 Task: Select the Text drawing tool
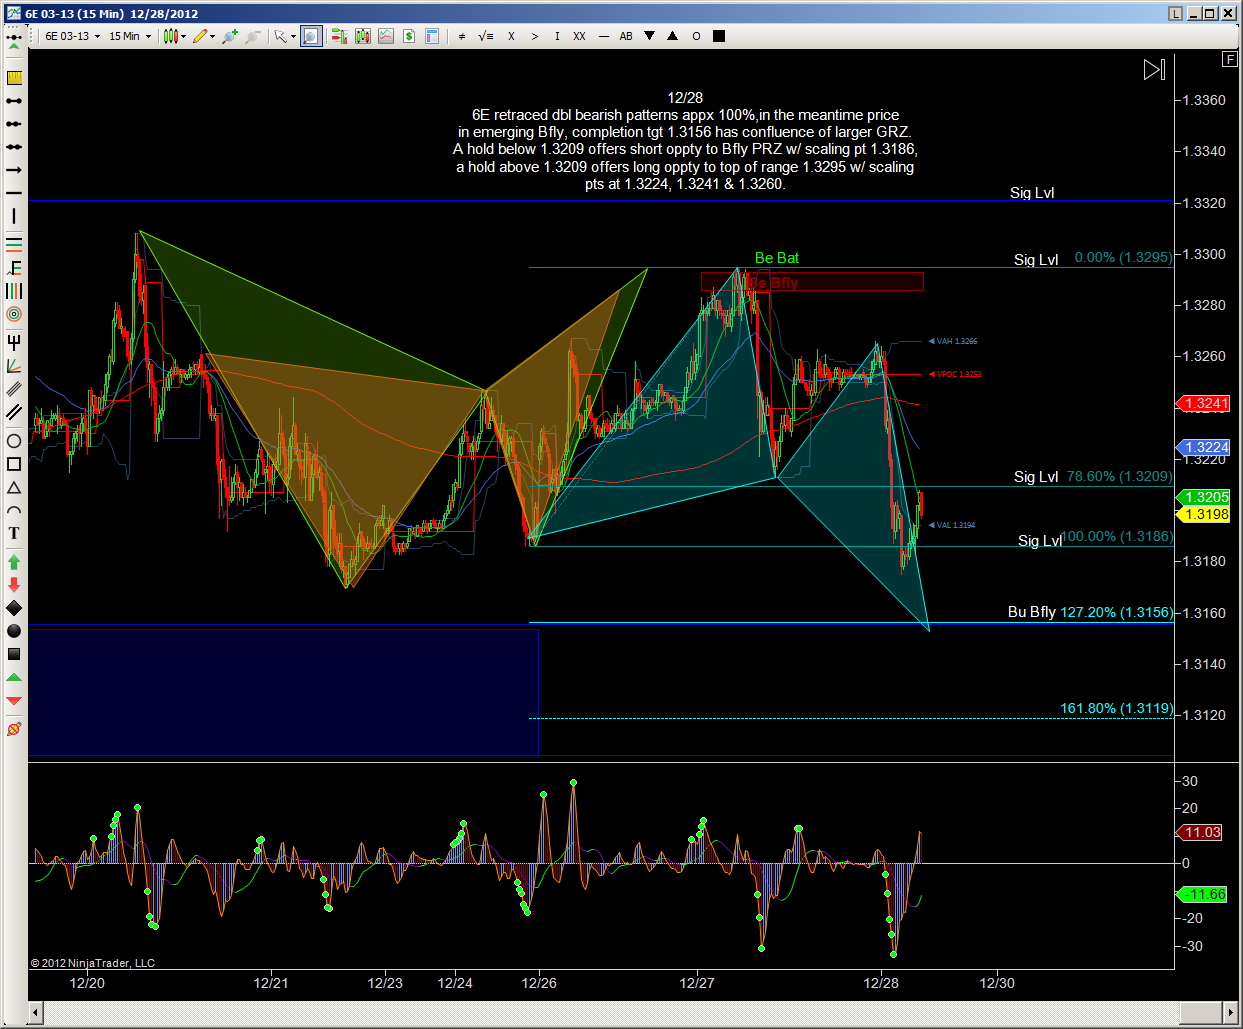point(14,533)
